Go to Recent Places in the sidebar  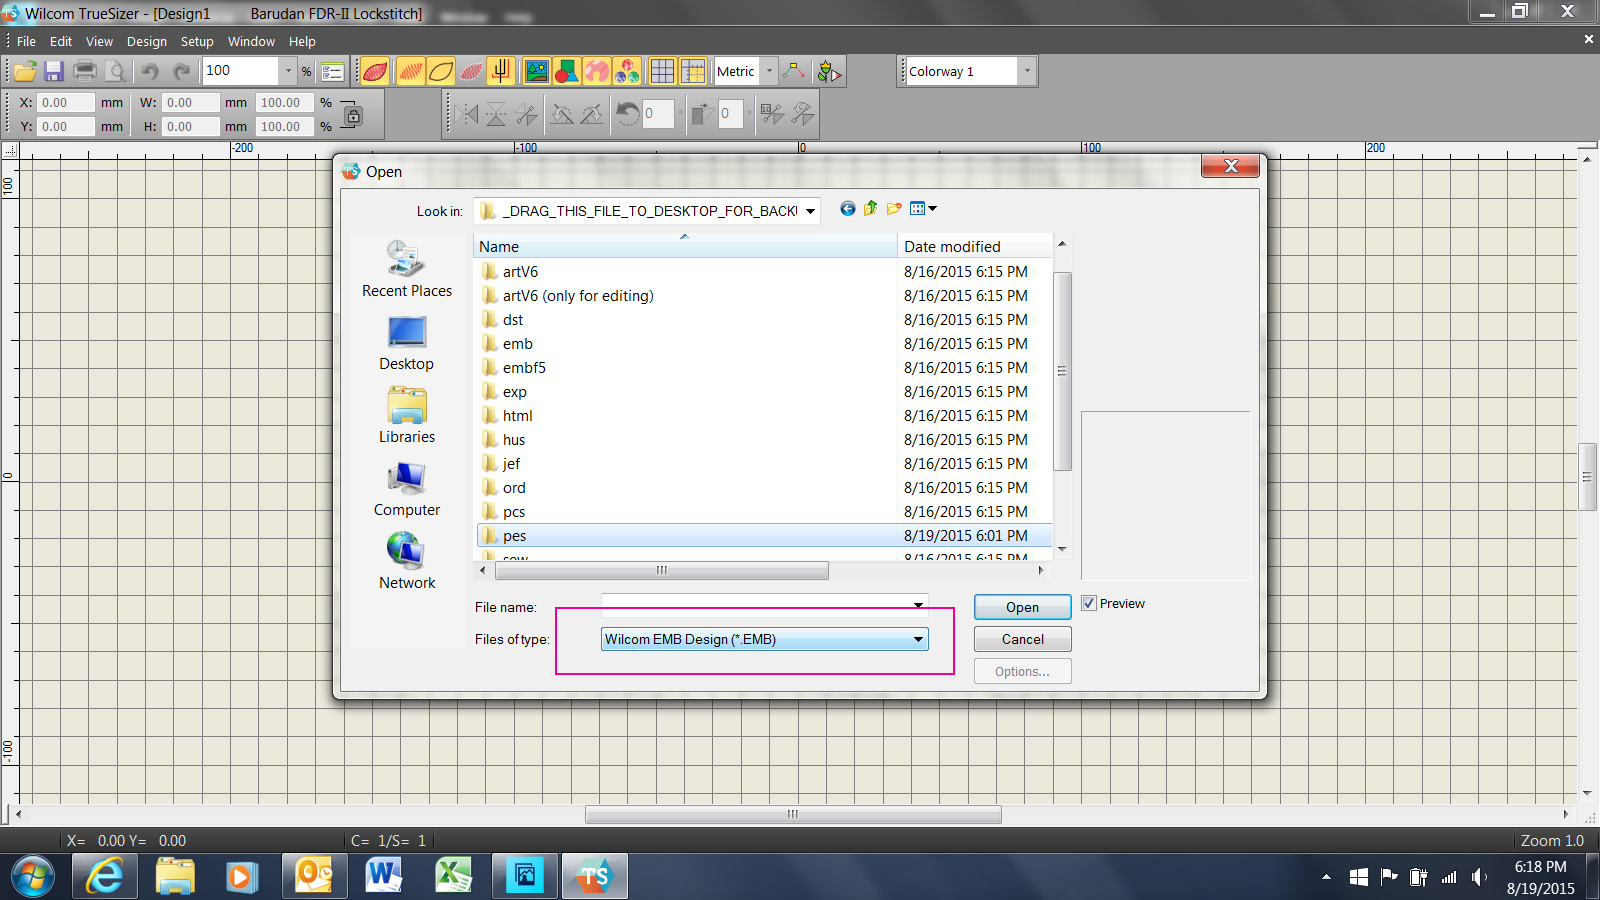[x=406, y=269]
